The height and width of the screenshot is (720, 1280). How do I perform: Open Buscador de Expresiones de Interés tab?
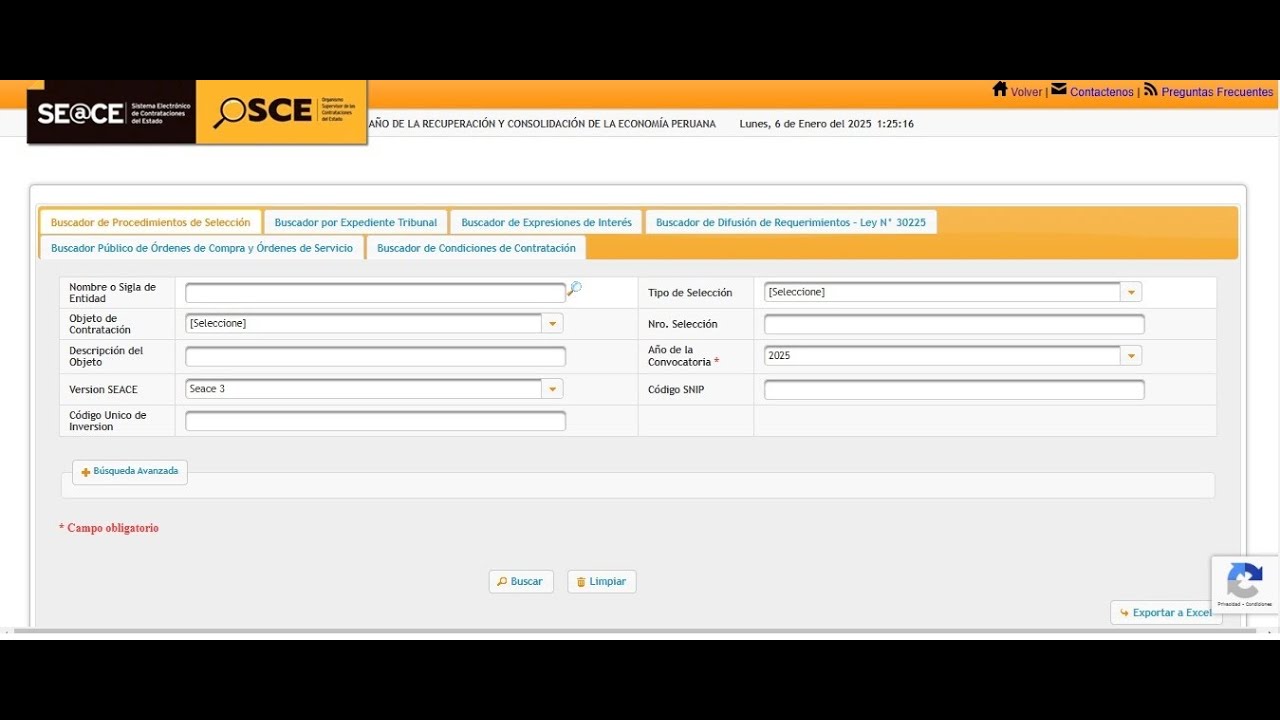tap(546, 222)
